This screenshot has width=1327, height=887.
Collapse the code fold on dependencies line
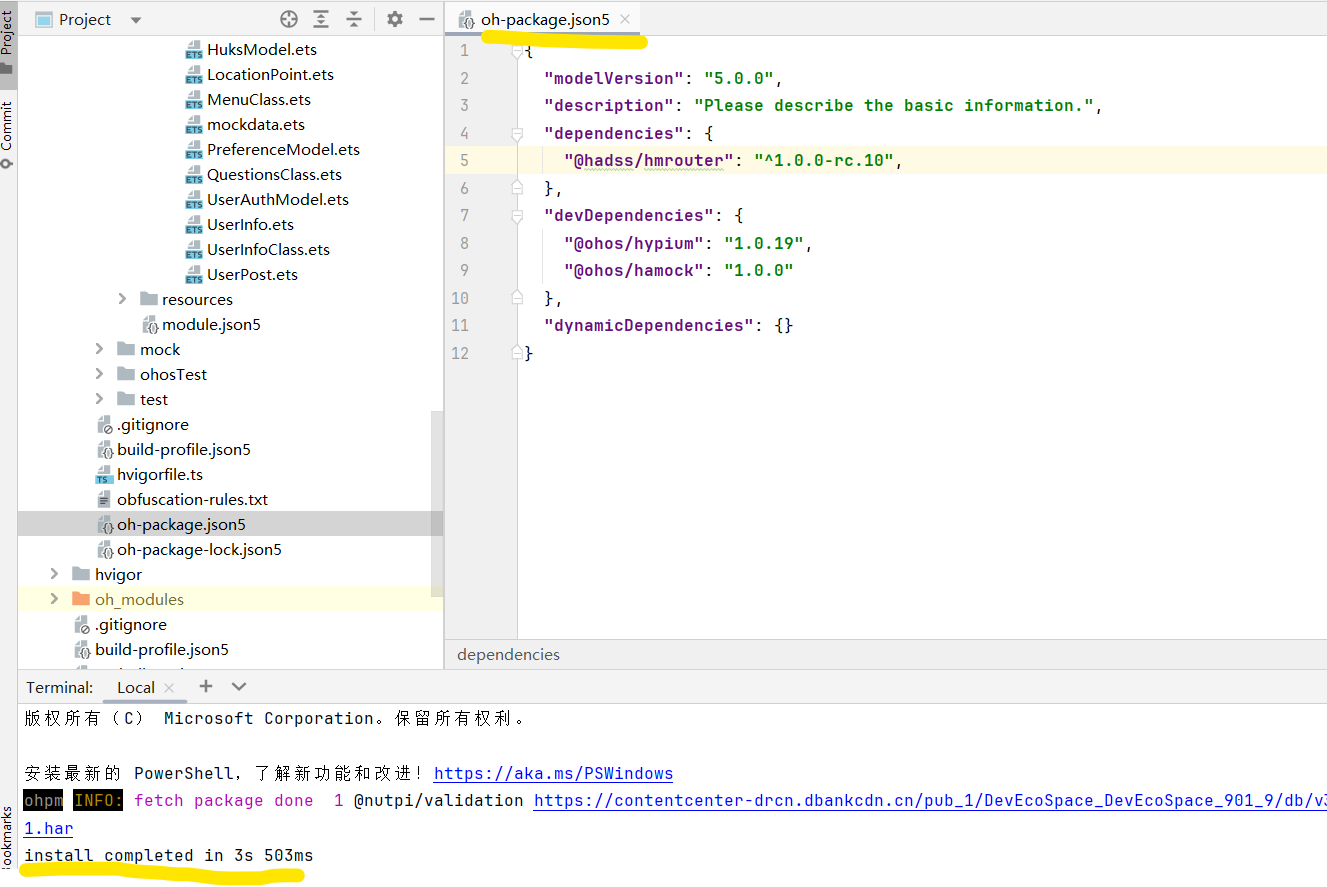click(516, 131)
